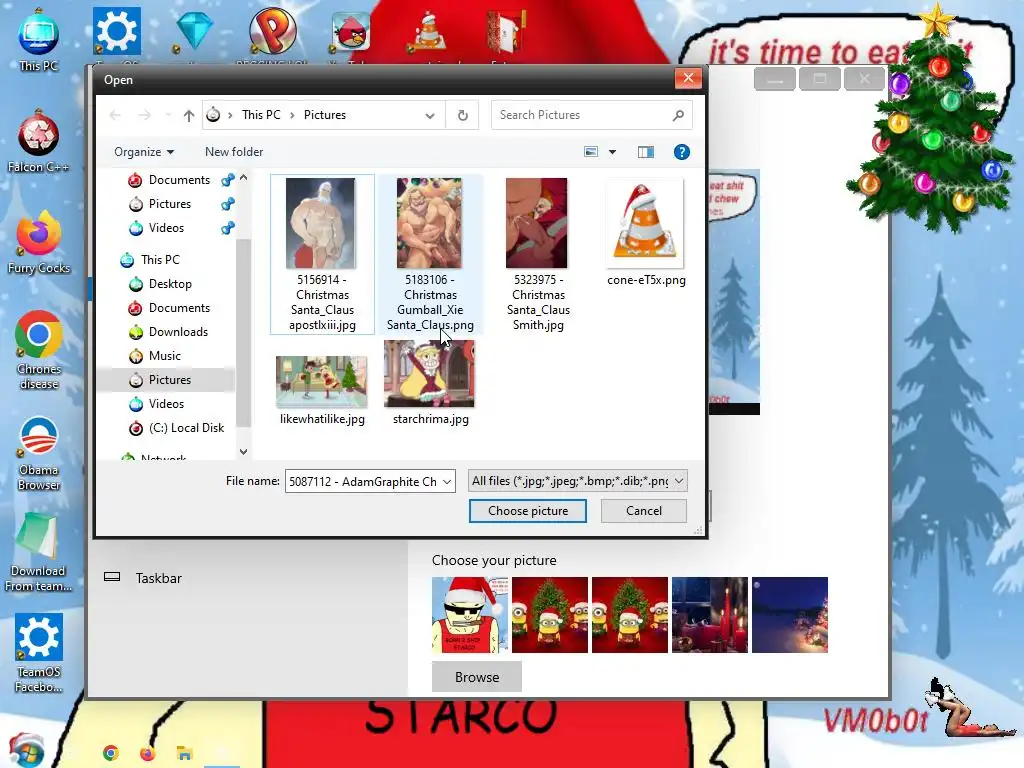Select Music in navigation tree
Image resolution: width=1024 pixels, height=768 pixels.
165,356
